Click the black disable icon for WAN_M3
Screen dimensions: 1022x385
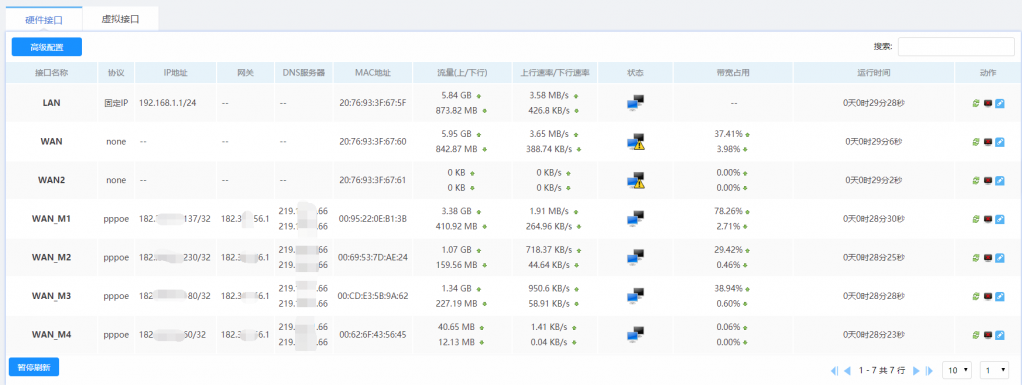(987, 296)
